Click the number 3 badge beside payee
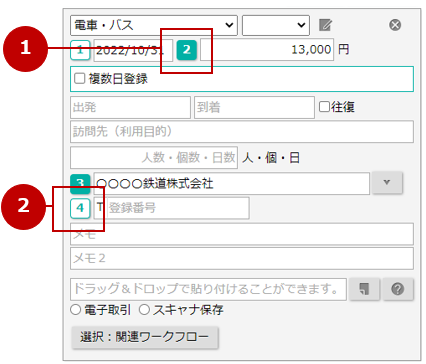This screenshot has width=426, height=364. pos(80,184)
